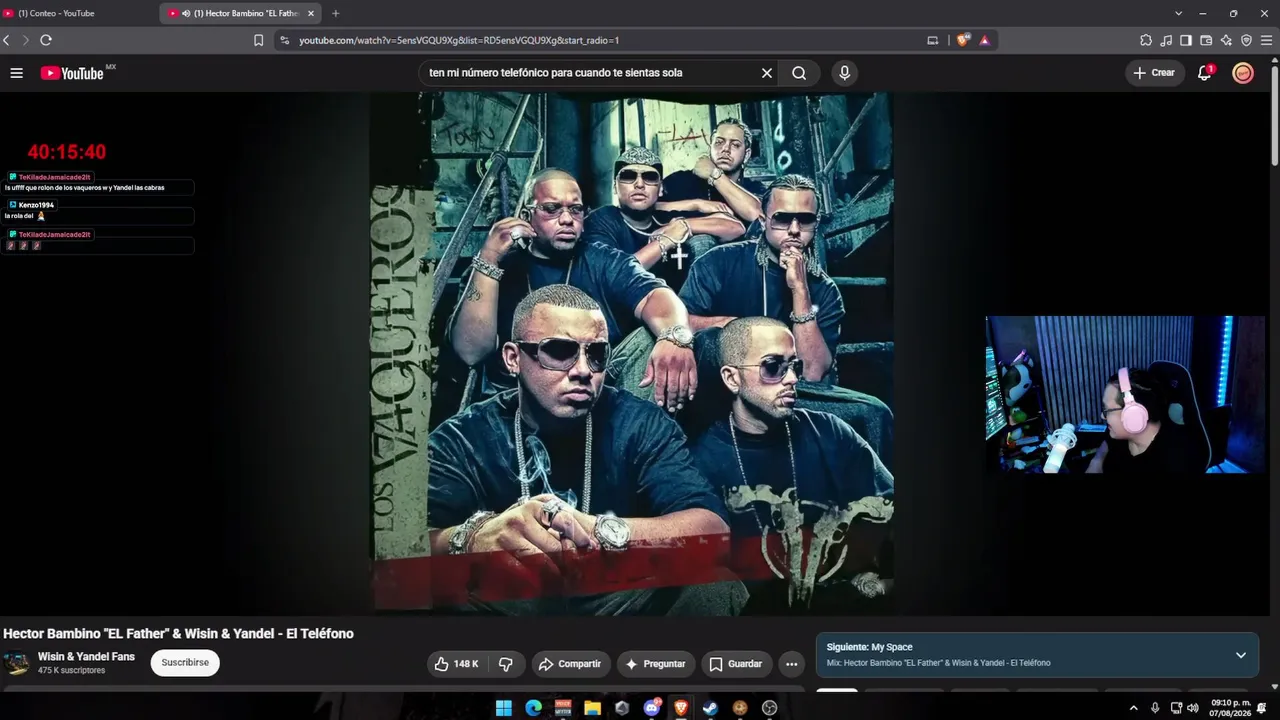This screenshot has height=720, width=1280.
Task: Switch to the Conteo - YouTube tab
Action: point(75,13)
